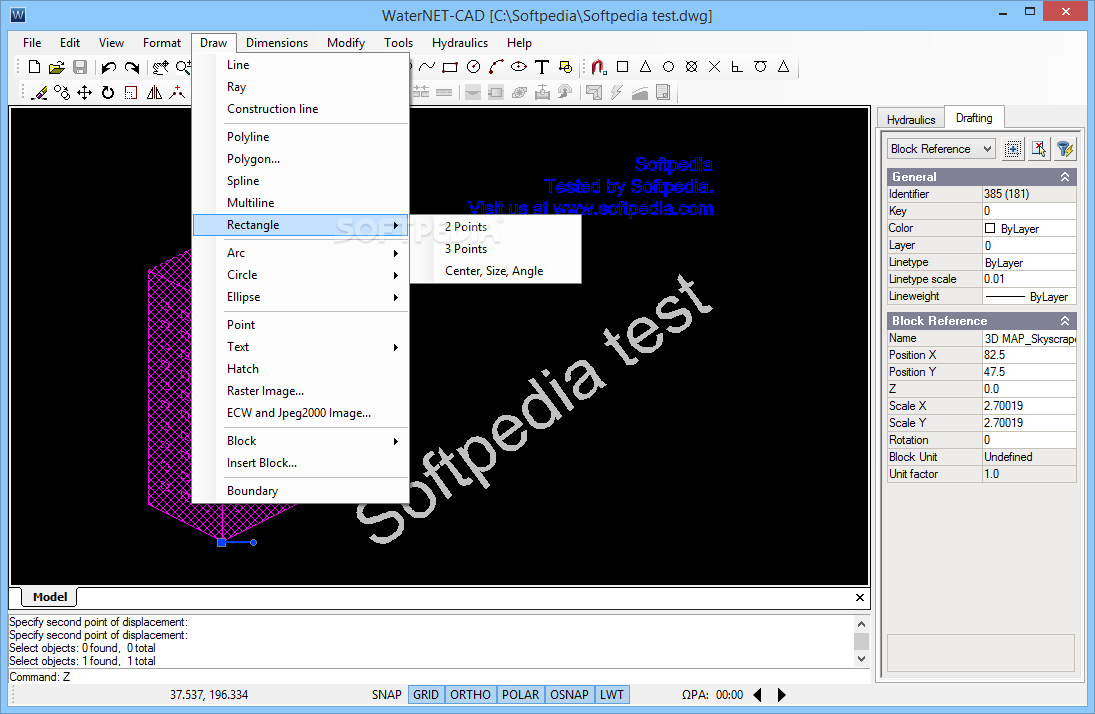Expand the Arc submenu

(300, 253)
